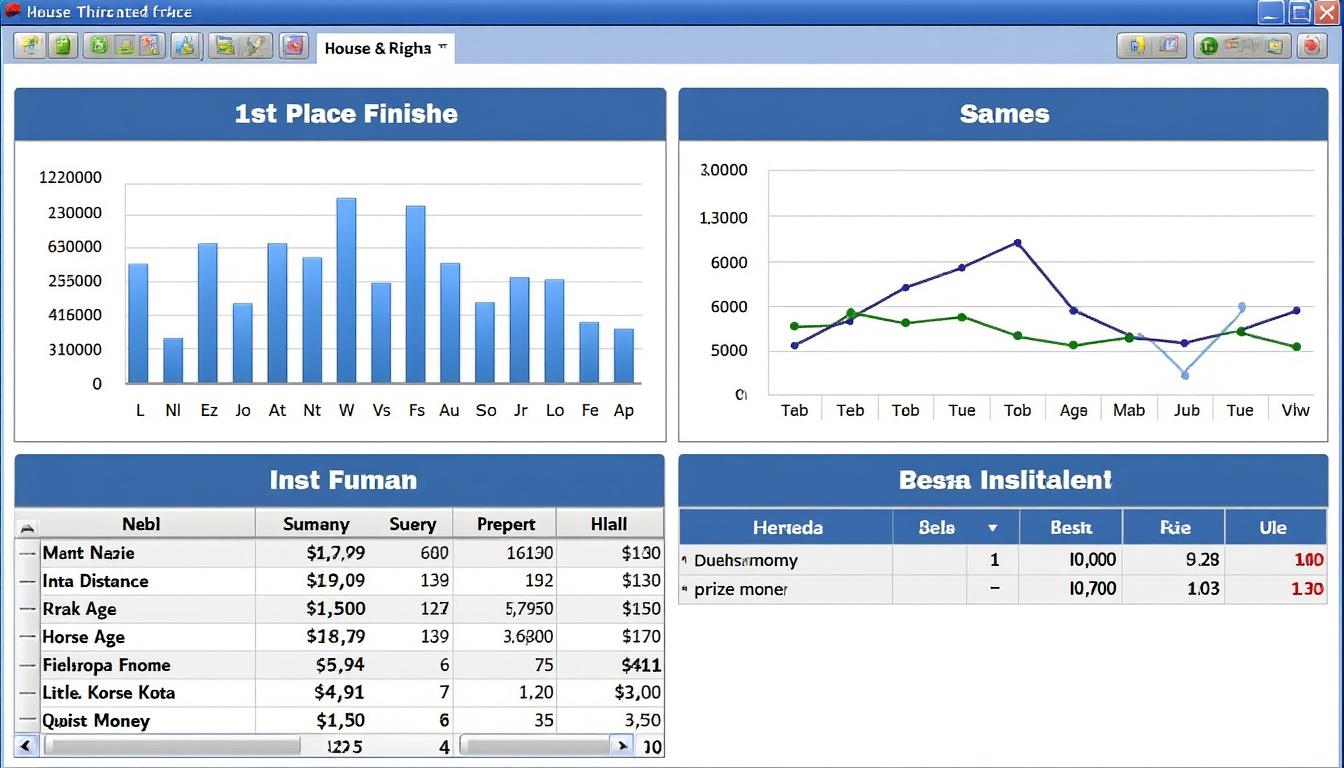
Task: Sort by the Sumany column header
Action: point(316,524)
